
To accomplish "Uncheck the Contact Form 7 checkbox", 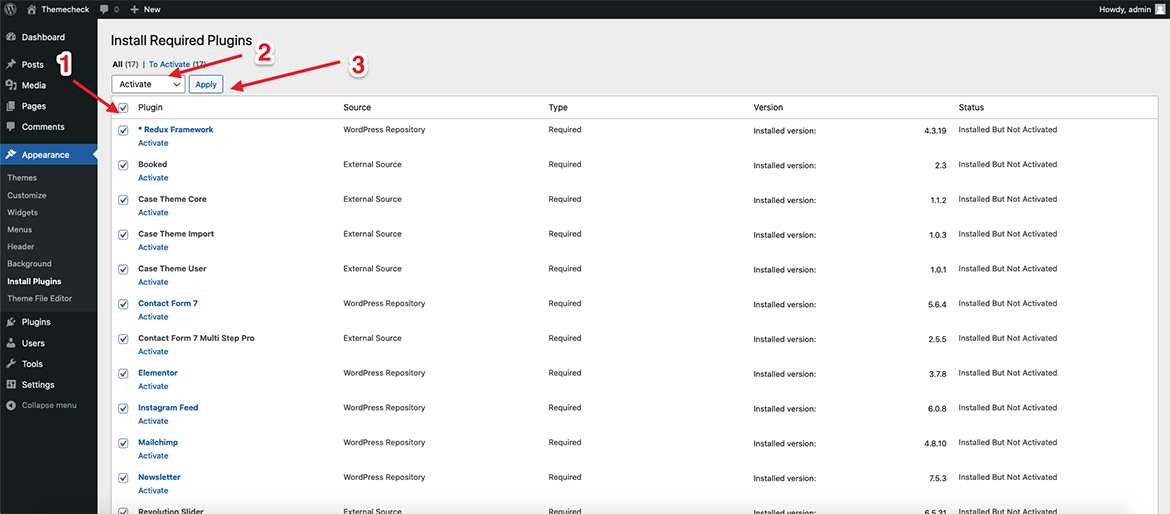I will point(124,304).
